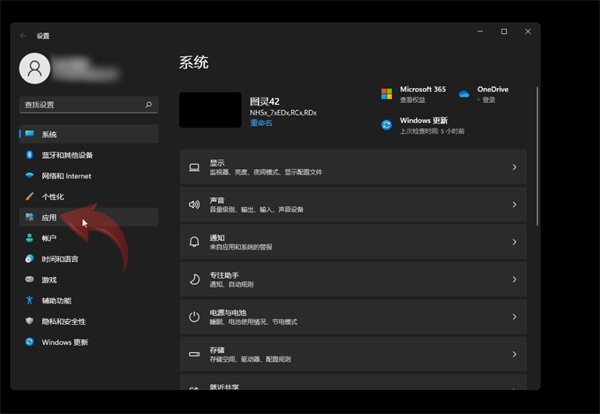
Task: Click the 隐私和安全性 shield icon
Action: (x=30, y=321)
